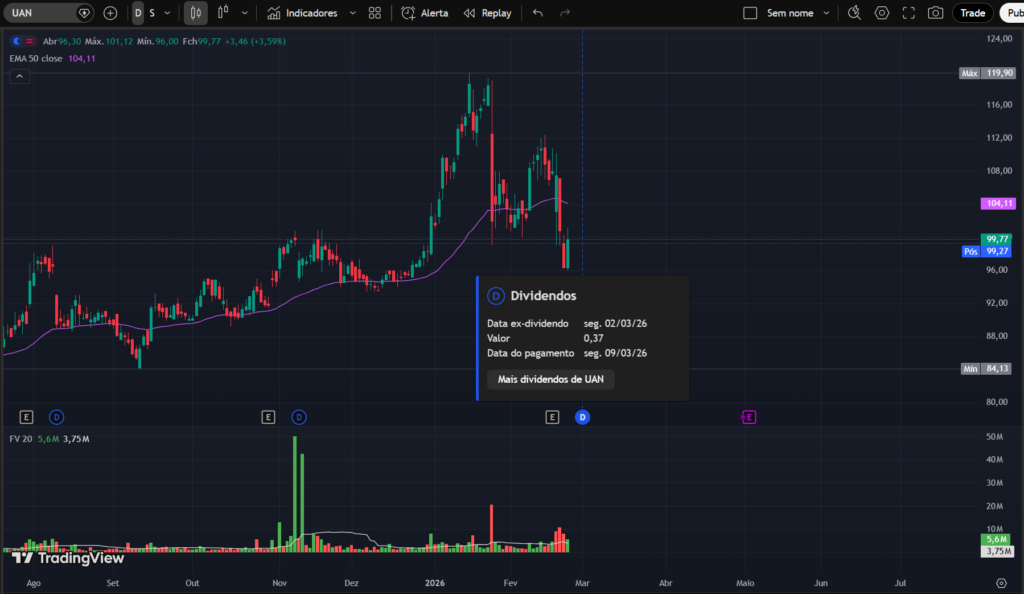Screen dimensions: 1024x594
Task: Select the daily D timeframe
Action: coord(138,13)
